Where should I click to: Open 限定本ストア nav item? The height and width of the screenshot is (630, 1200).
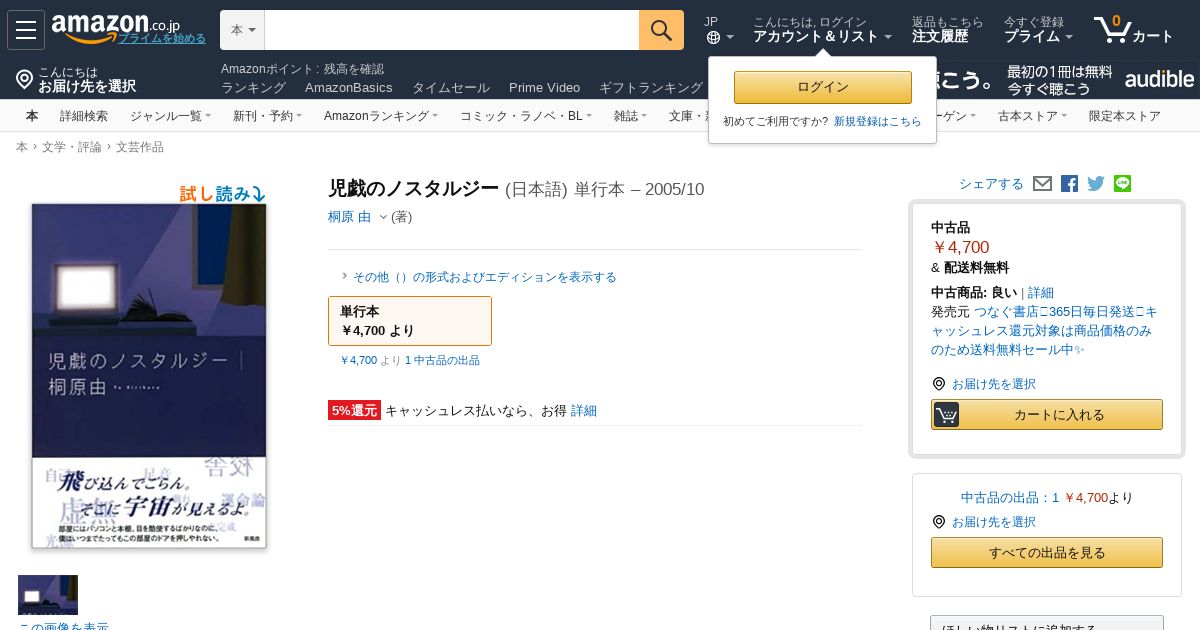(x=1125, y=116)
